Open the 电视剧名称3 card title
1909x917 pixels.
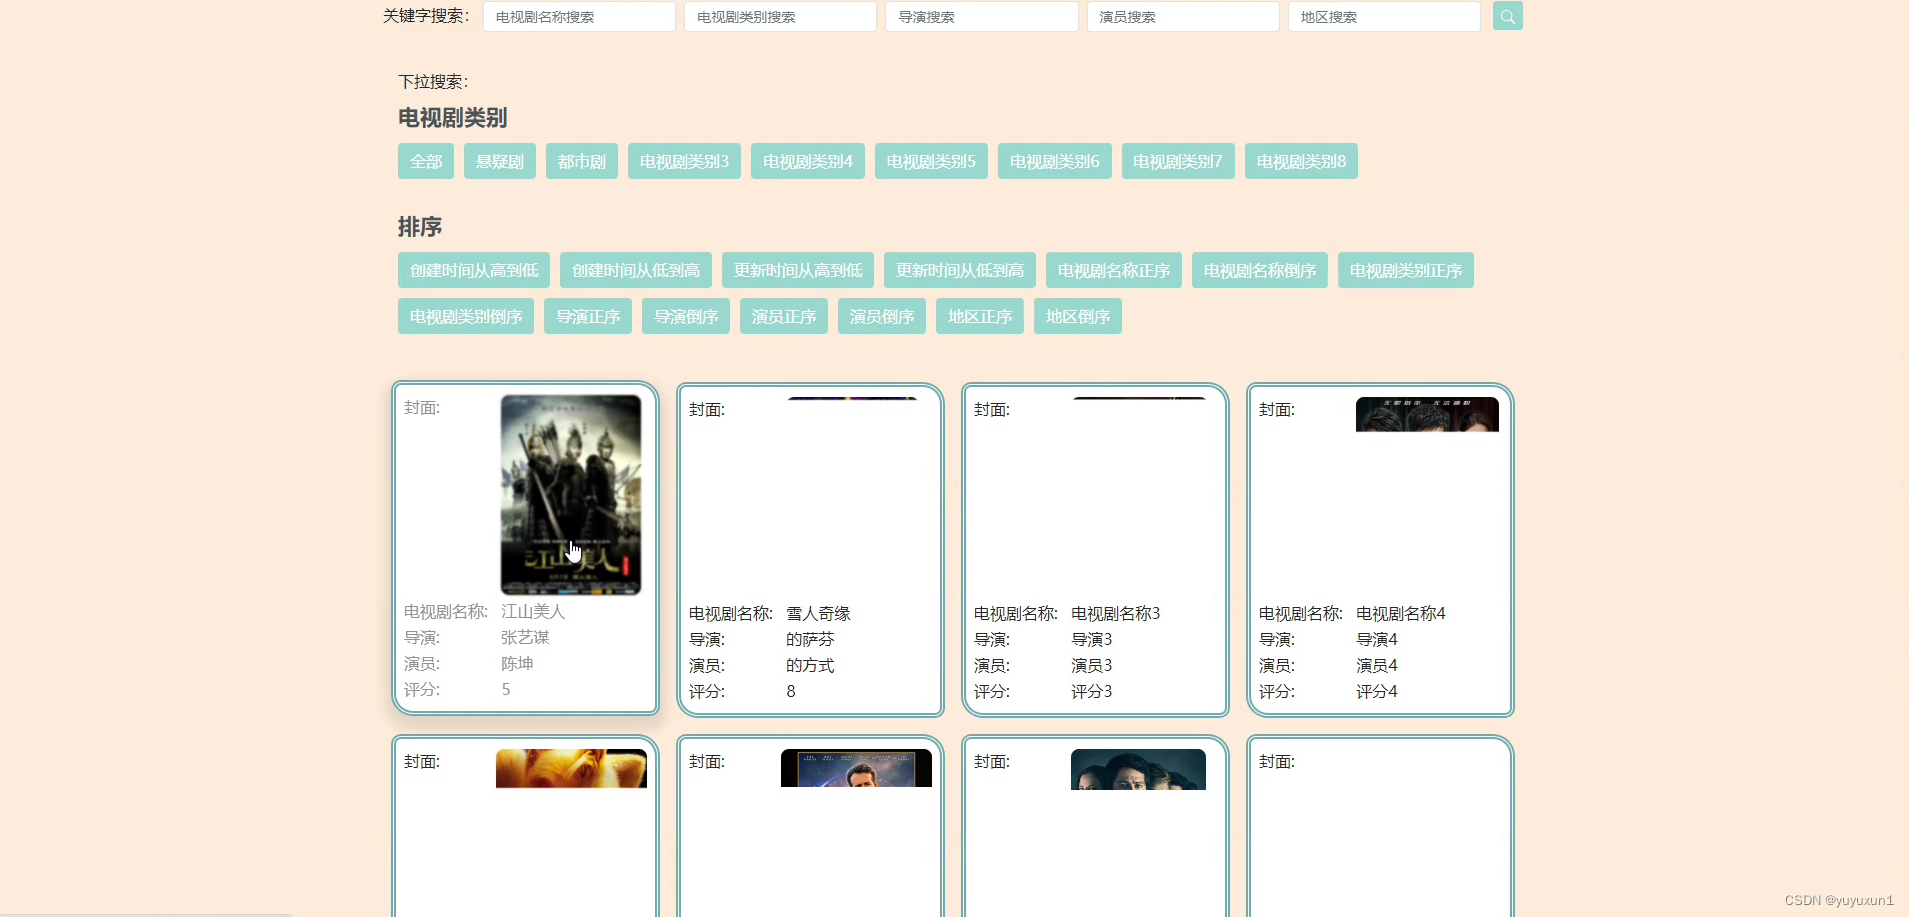coord(1116,613)
